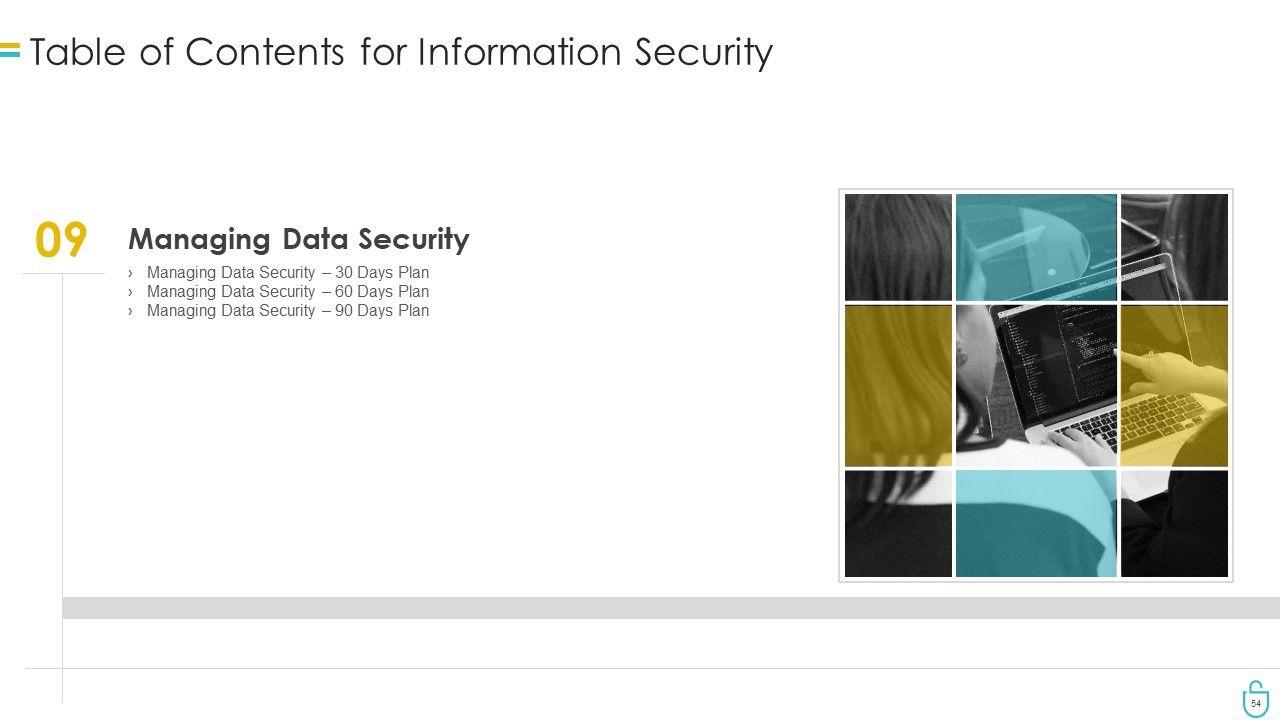Click the bottom-left dark image tile
1280x720 pixels.
click(x=898, y=523)
